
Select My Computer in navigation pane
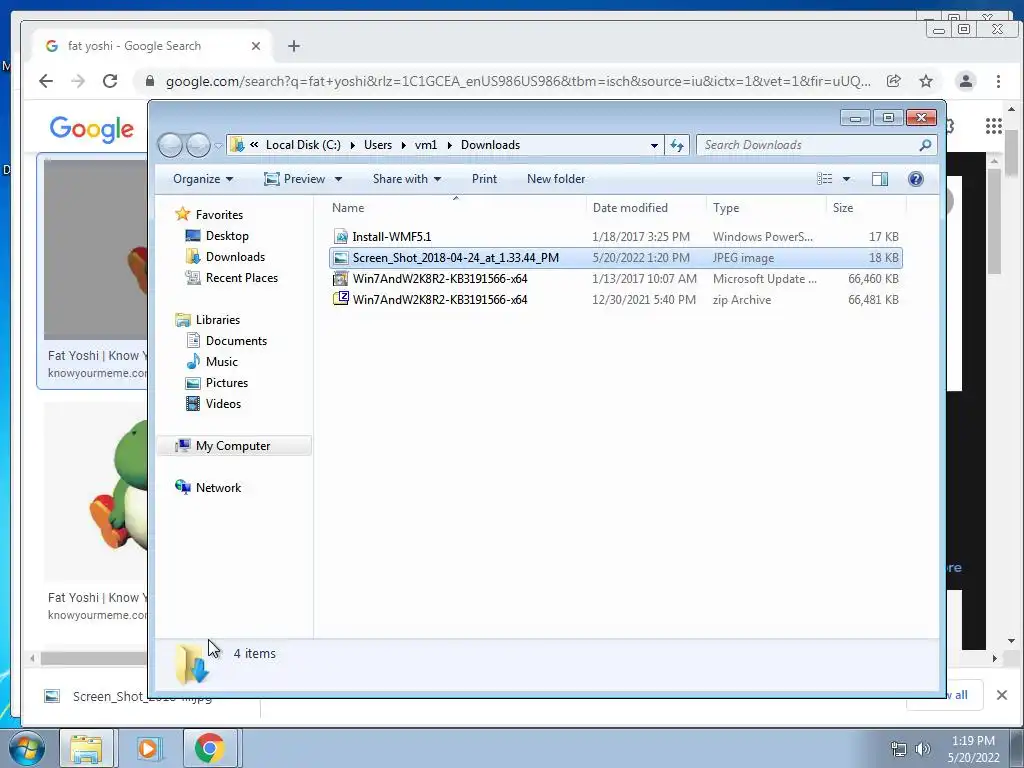pos(232,446)
